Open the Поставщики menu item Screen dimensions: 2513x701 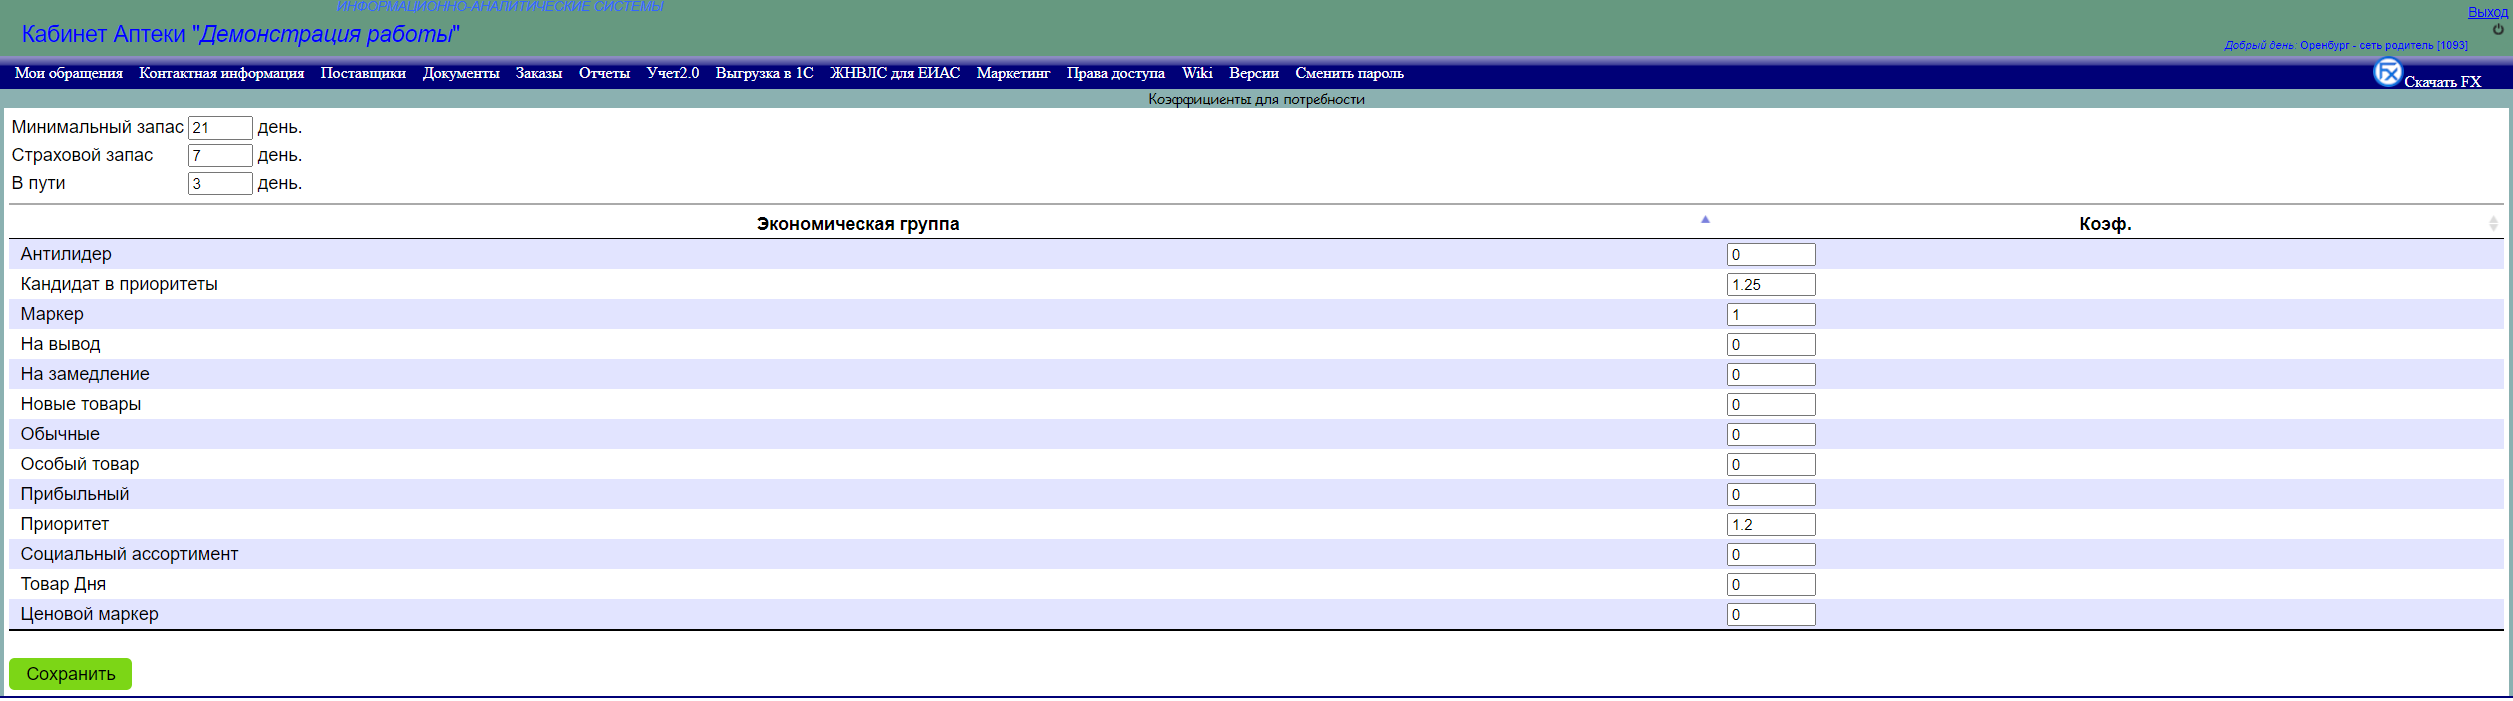click(x=363, y=73)
